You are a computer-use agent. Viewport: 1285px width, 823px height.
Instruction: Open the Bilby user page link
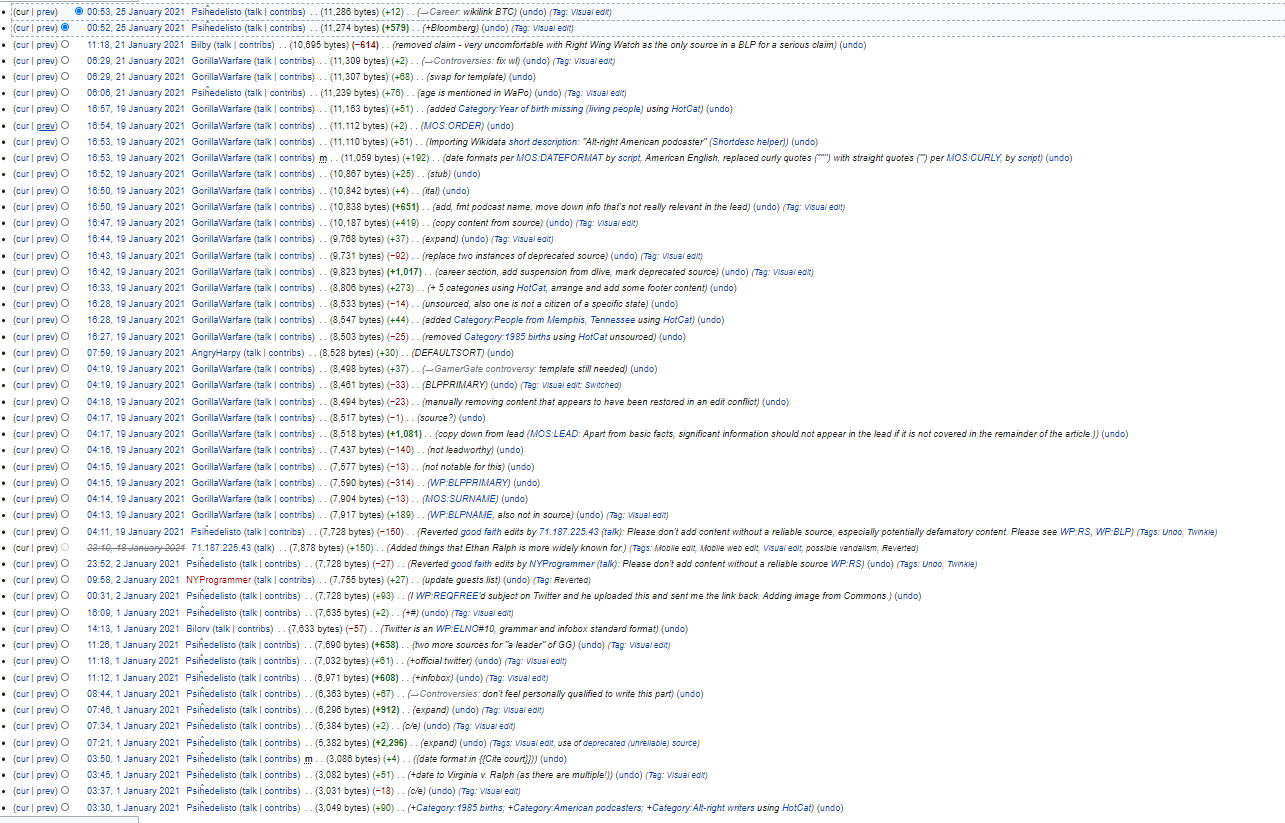[201, 45]
